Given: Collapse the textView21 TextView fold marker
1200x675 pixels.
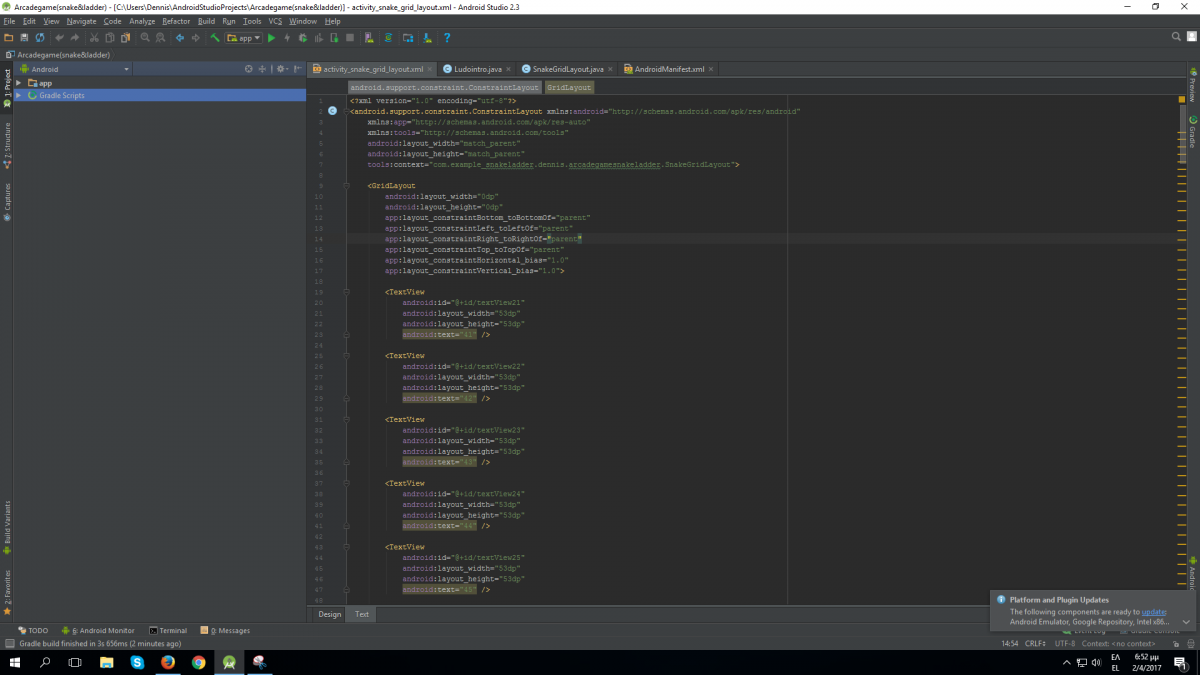Looking at the screenshot, I should pos(347,292).
